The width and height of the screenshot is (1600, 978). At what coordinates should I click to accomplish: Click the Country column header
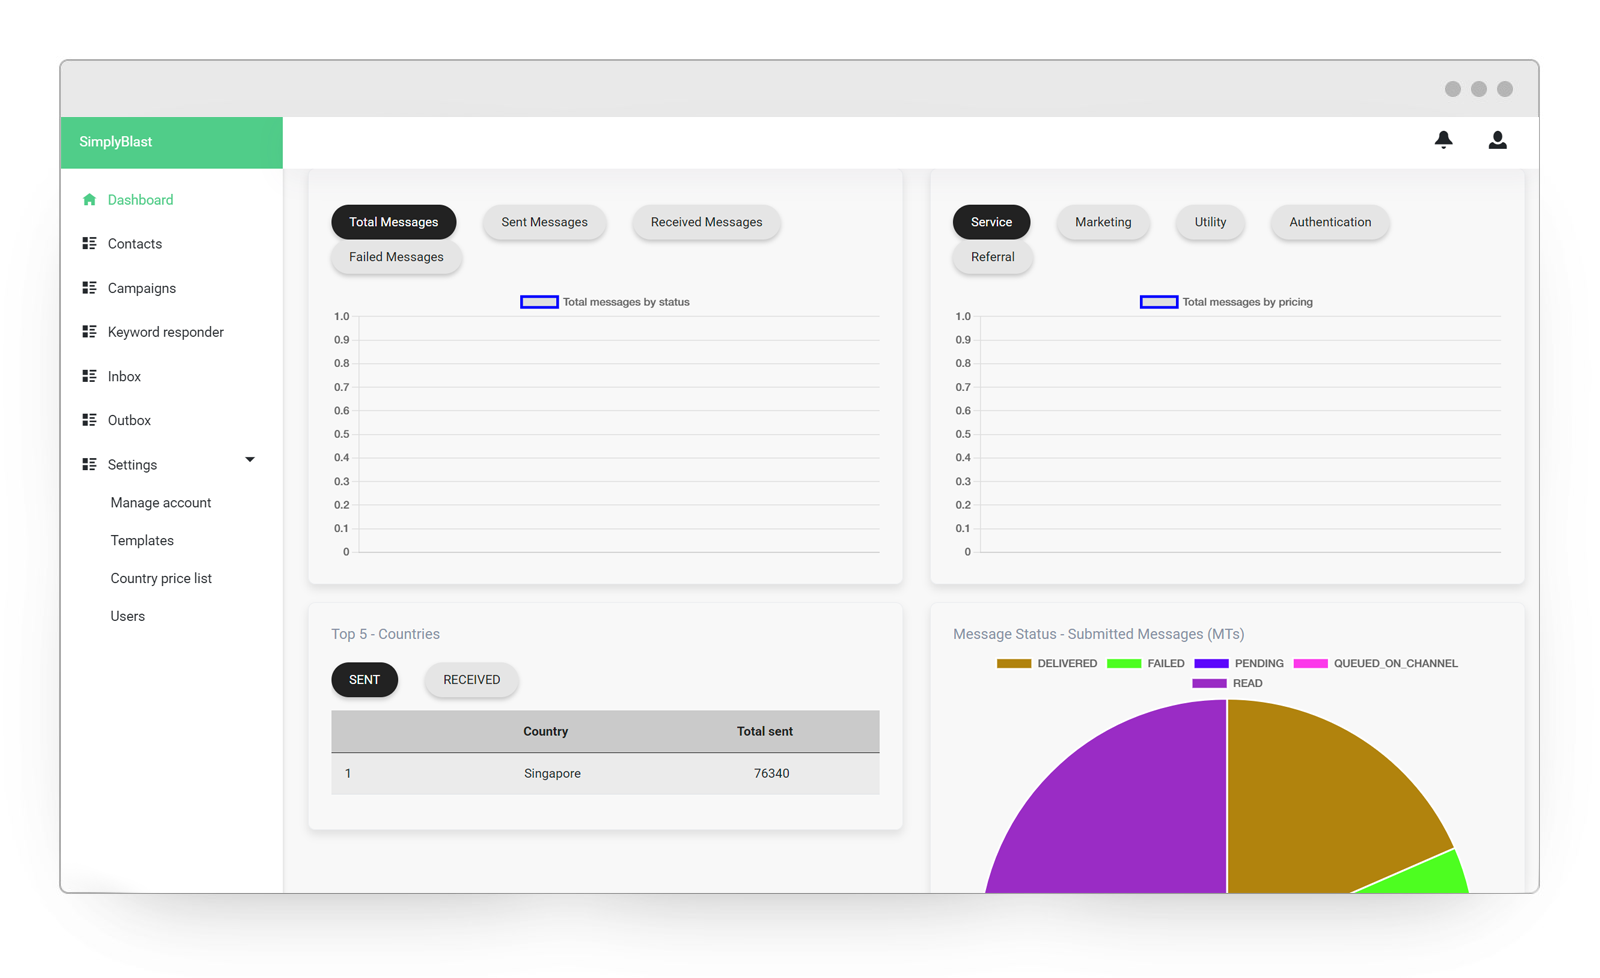click(x=546, y=732)
